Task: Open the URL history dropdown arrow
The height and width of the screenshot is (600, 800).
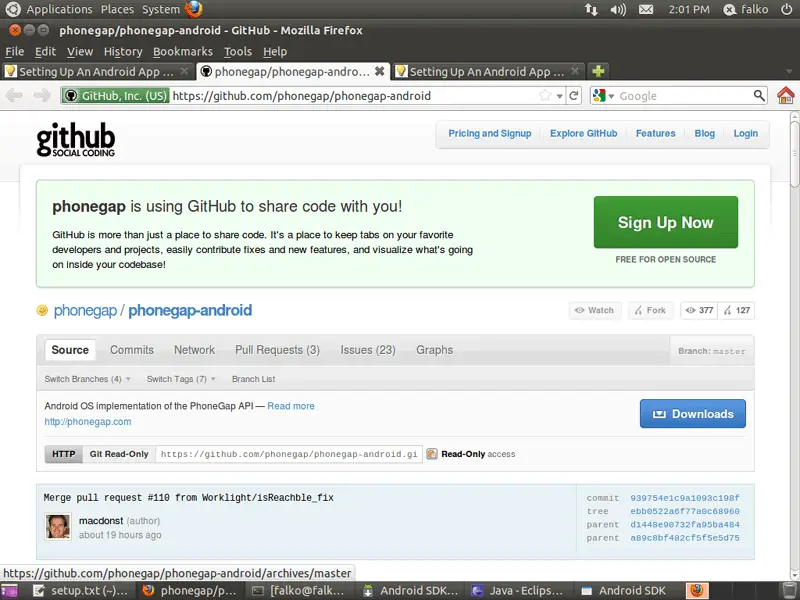Action: [x=560, y=96]
